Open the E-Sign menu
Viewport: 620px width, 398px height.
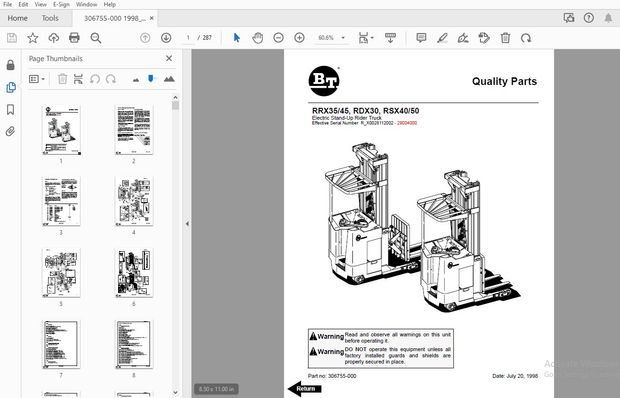pos(61,4)
